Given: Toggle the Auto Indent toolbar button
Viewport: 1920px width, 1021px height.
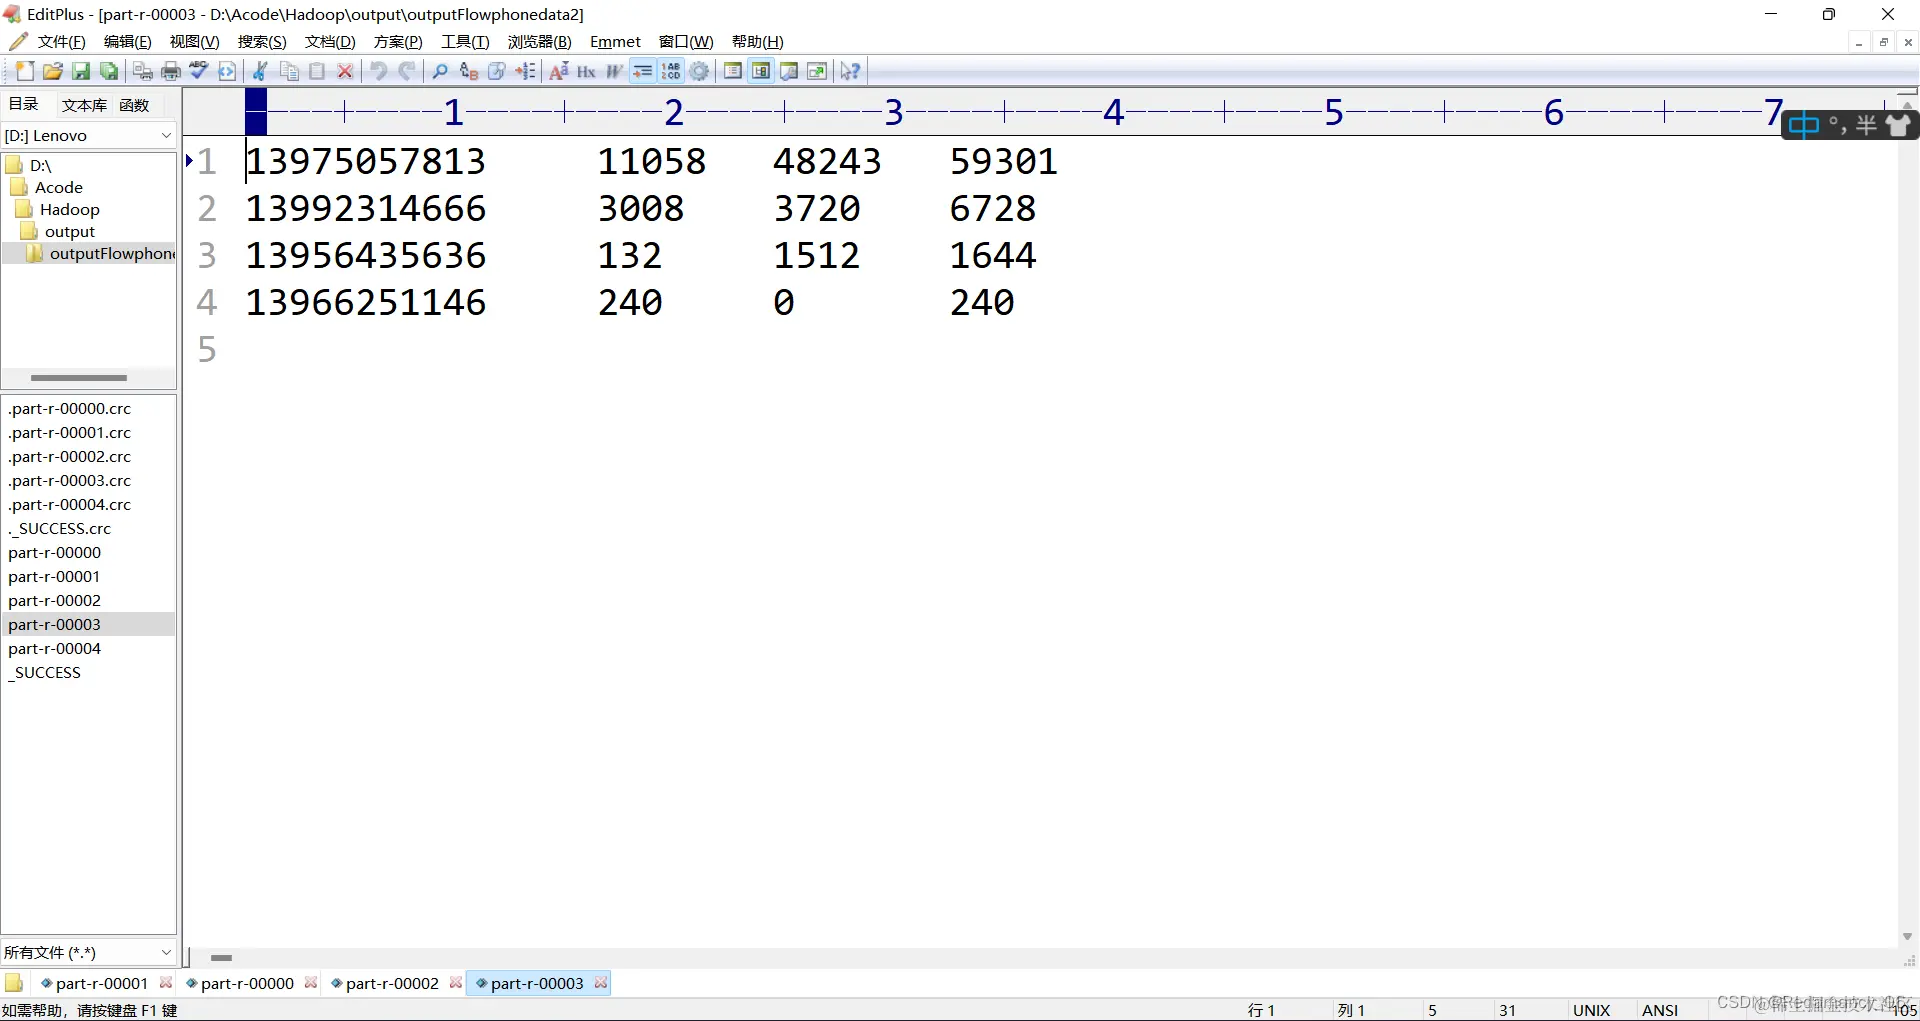Looking at the screenshot, I should (x=643, y=71).
